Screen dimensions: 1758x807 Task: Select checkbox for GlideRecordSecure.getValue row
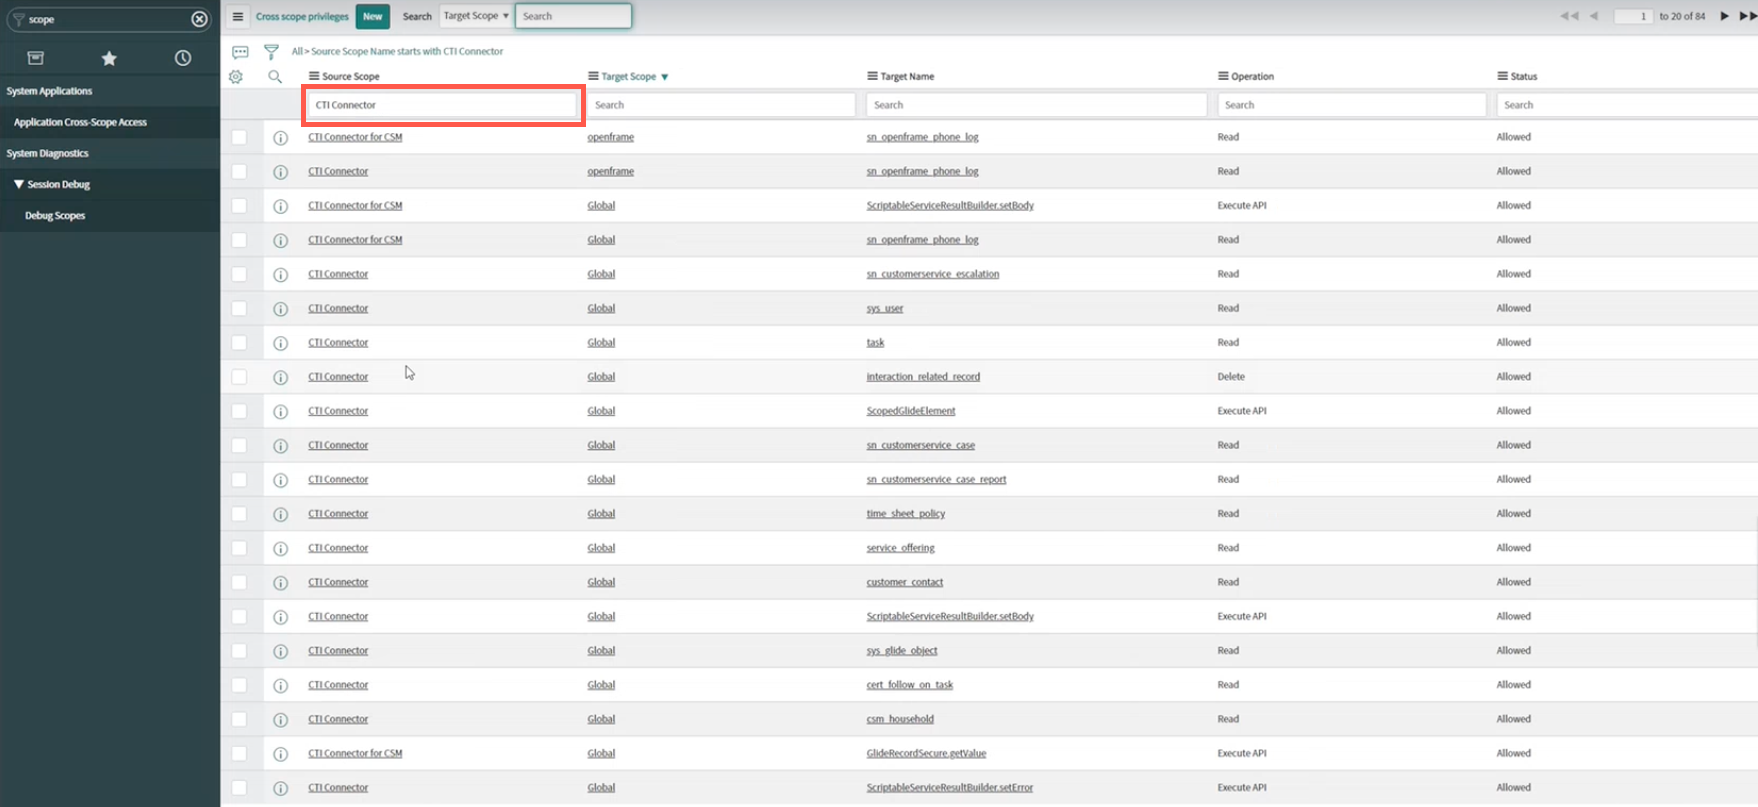239,753
